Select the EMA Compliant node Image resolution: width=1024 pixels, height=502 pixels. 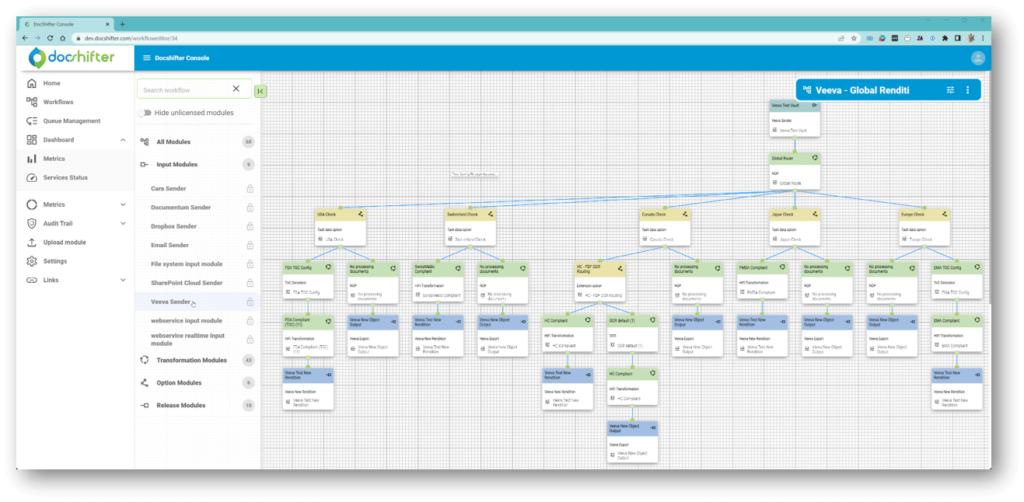point(957,336)
